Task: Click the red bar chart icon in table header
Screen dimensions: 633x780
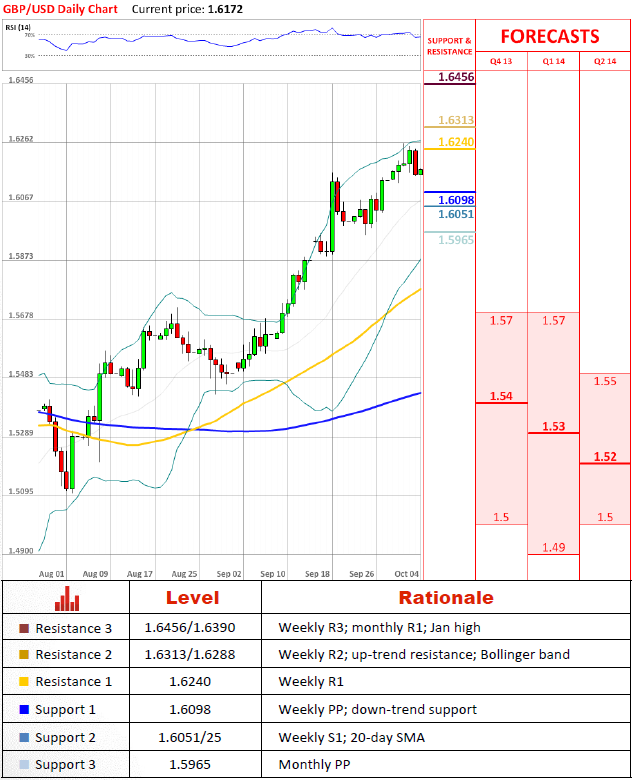Action: (67, 598)
